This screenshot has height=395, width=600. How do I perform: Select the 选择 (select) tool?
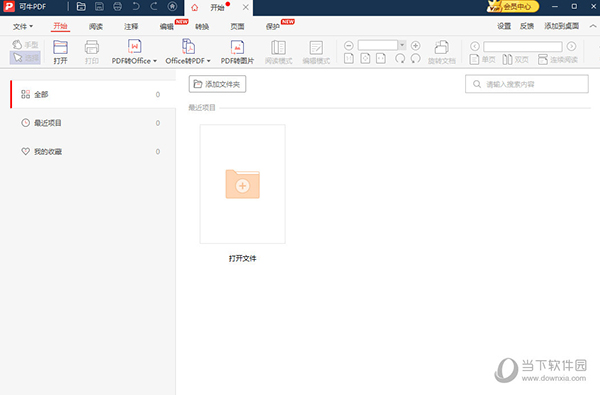point(25,58)
